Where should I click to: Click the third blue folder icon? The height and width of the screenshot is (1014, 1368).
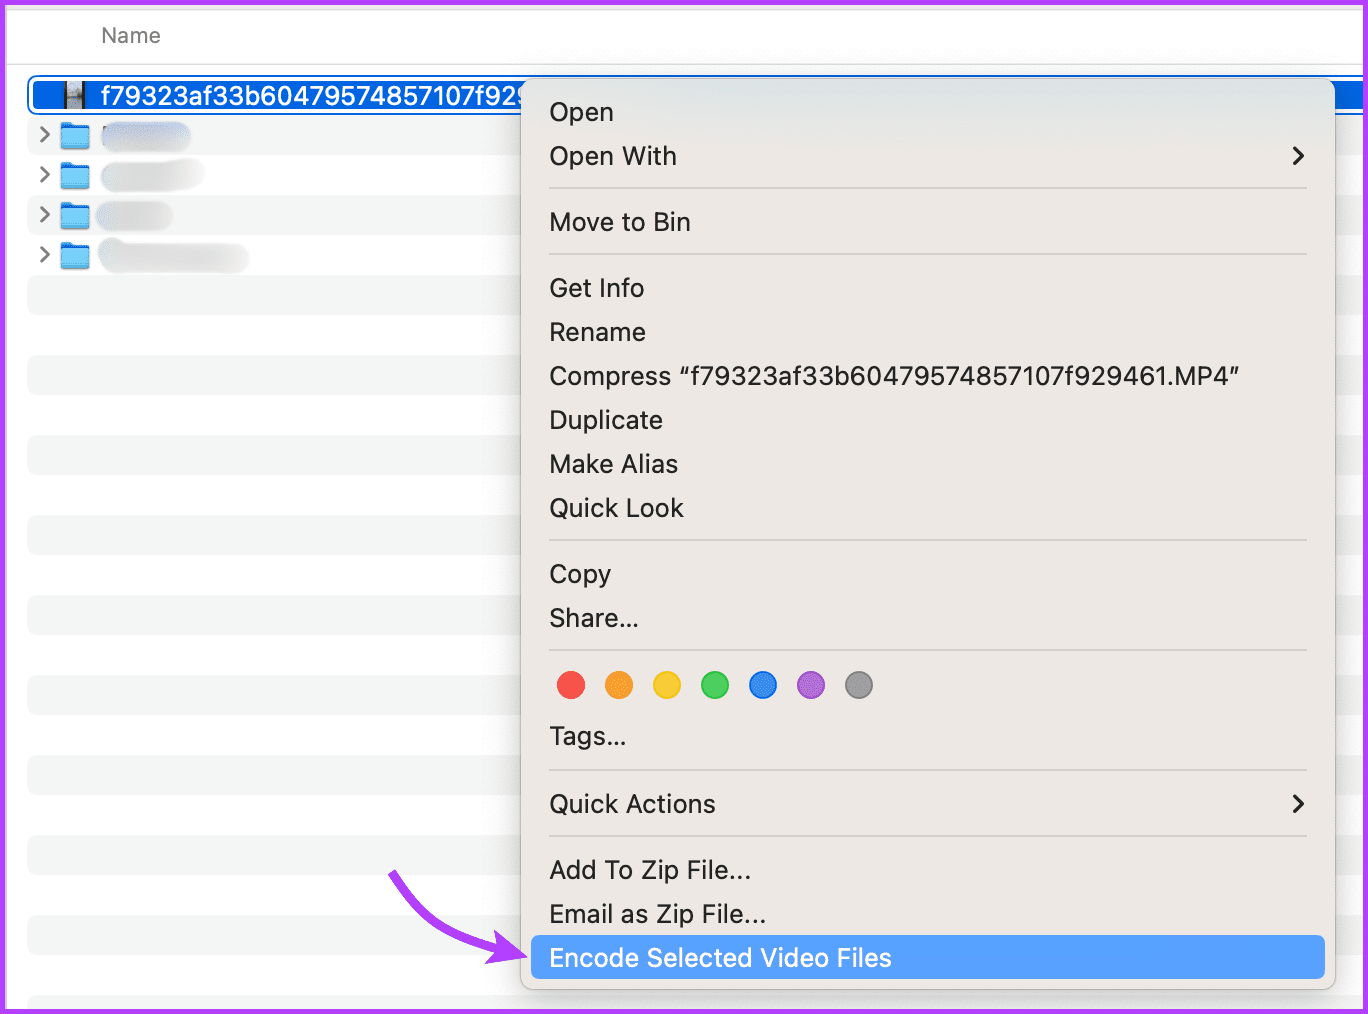75,215
